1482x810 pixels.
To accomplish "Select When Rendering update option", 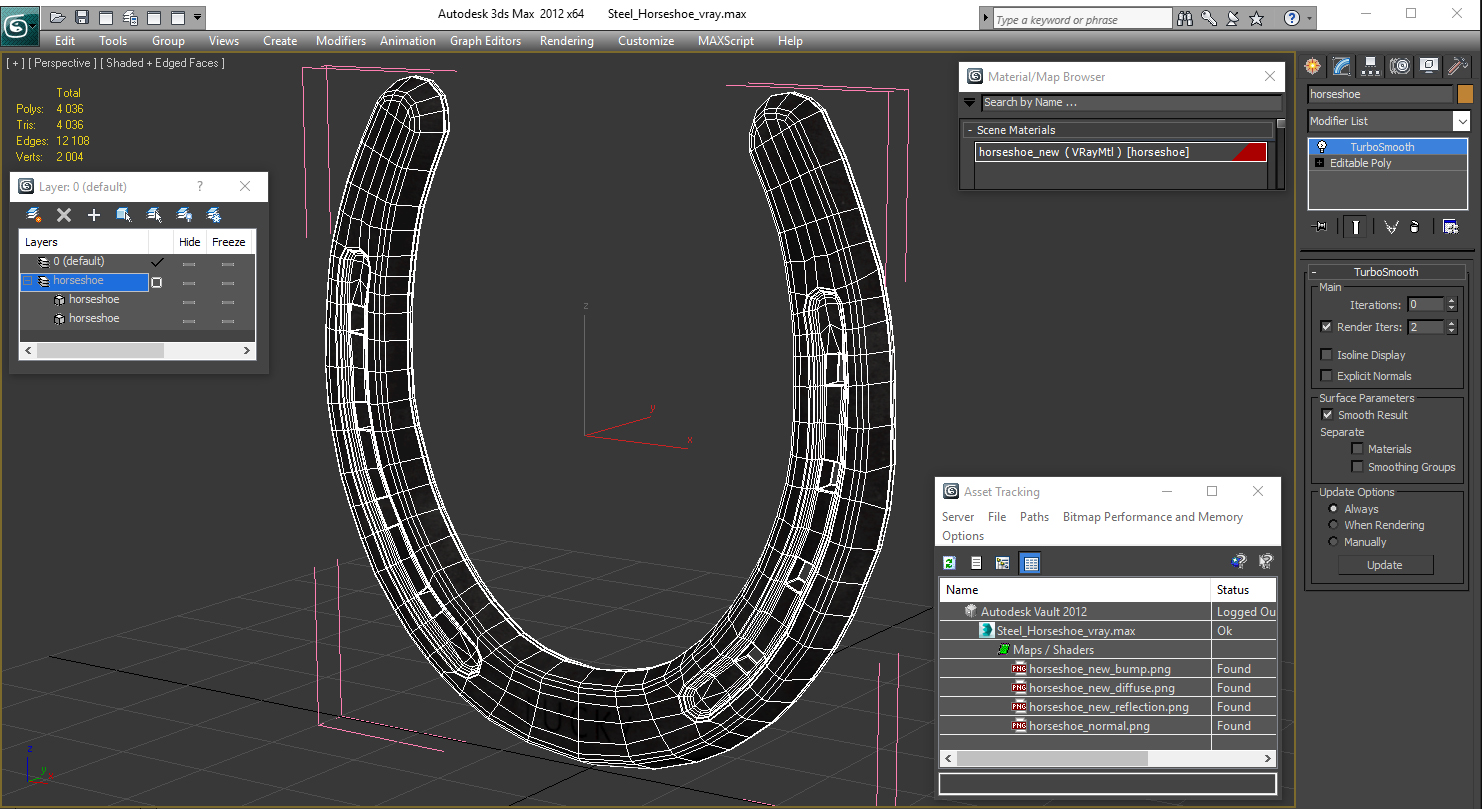I will point(1333,525).
